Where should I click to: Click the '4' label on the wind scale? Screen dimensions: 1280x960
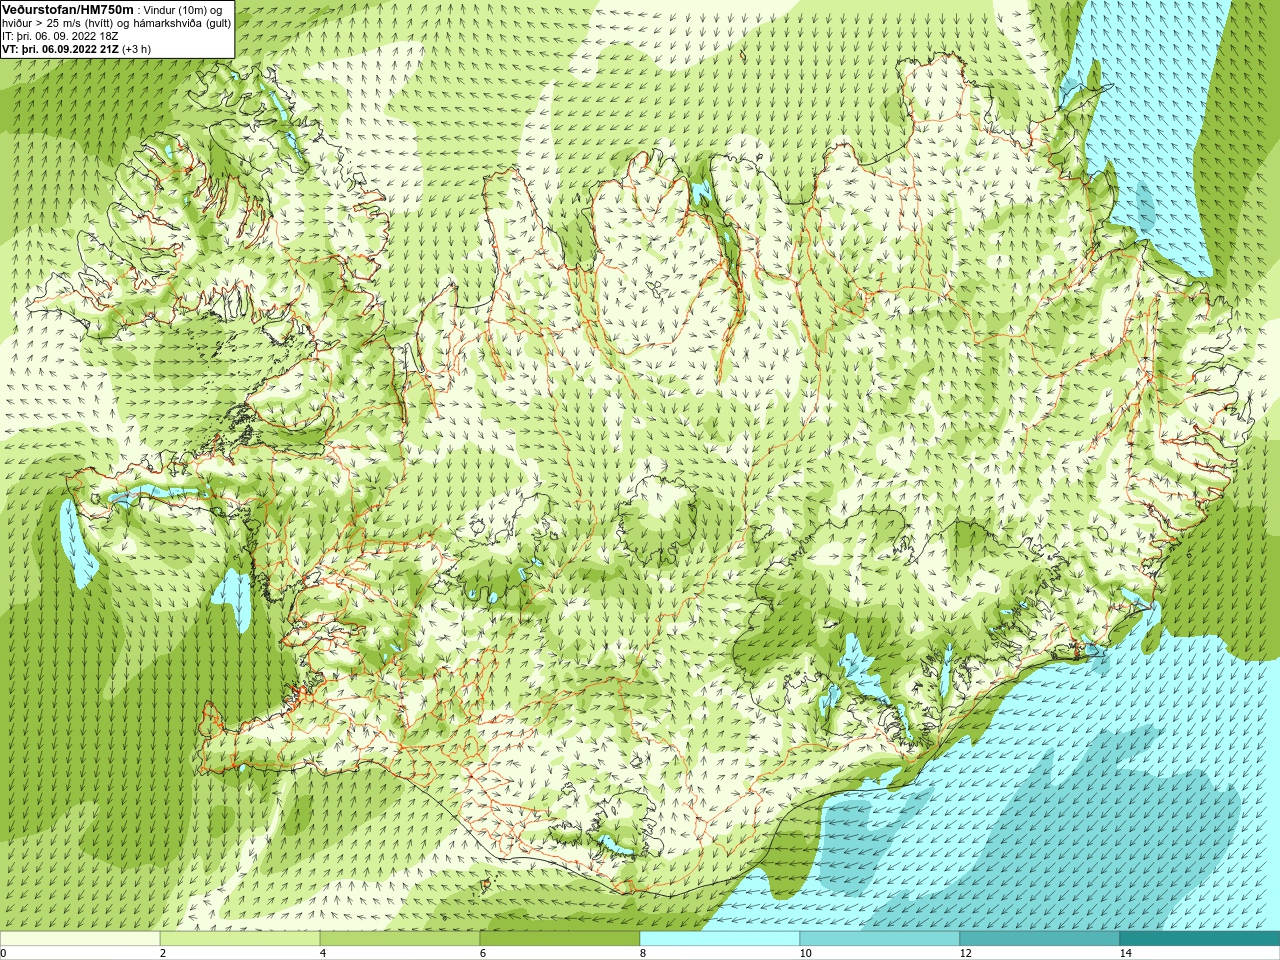323,953
